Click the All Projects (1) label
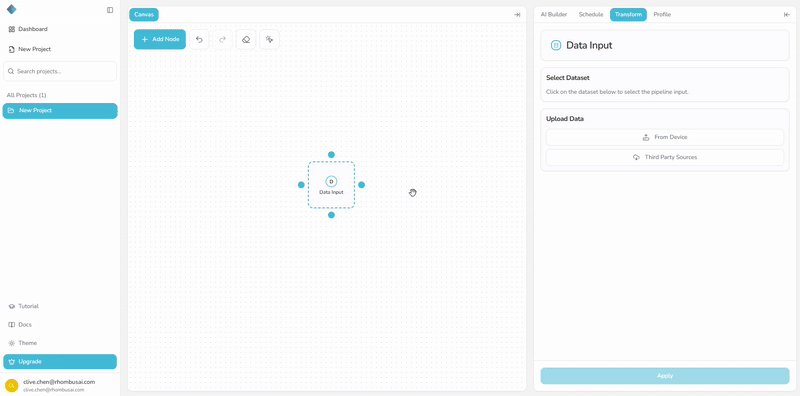This screenshot has width=800, height=396. coord(27,95)
